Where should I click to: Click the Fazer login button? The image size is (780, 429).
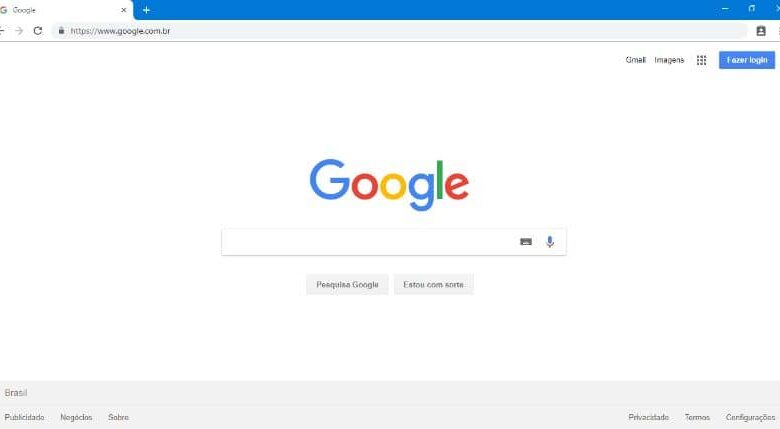pyautogui.click(x=747, y=60)
